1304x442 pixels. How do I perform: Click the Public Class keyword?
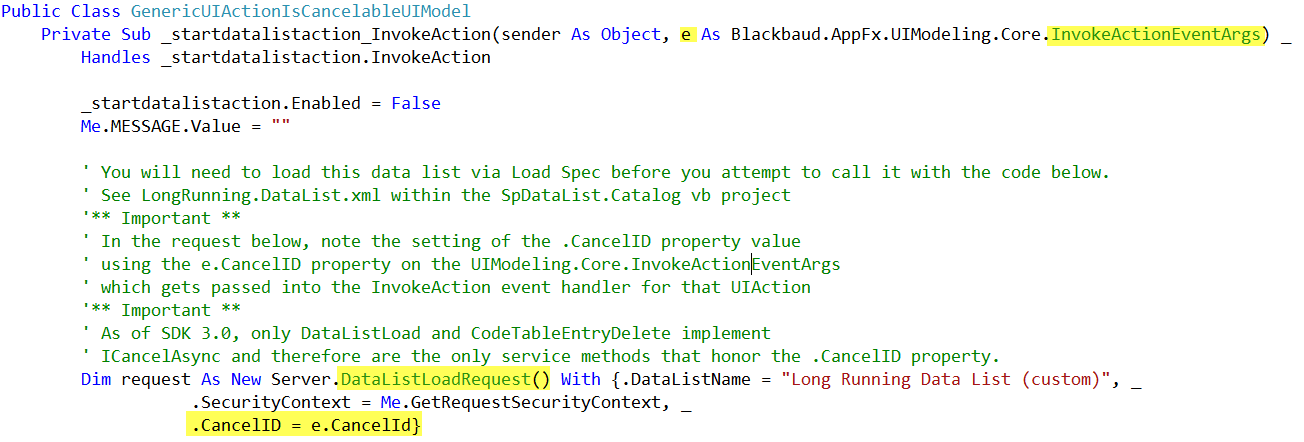(64, 12)
